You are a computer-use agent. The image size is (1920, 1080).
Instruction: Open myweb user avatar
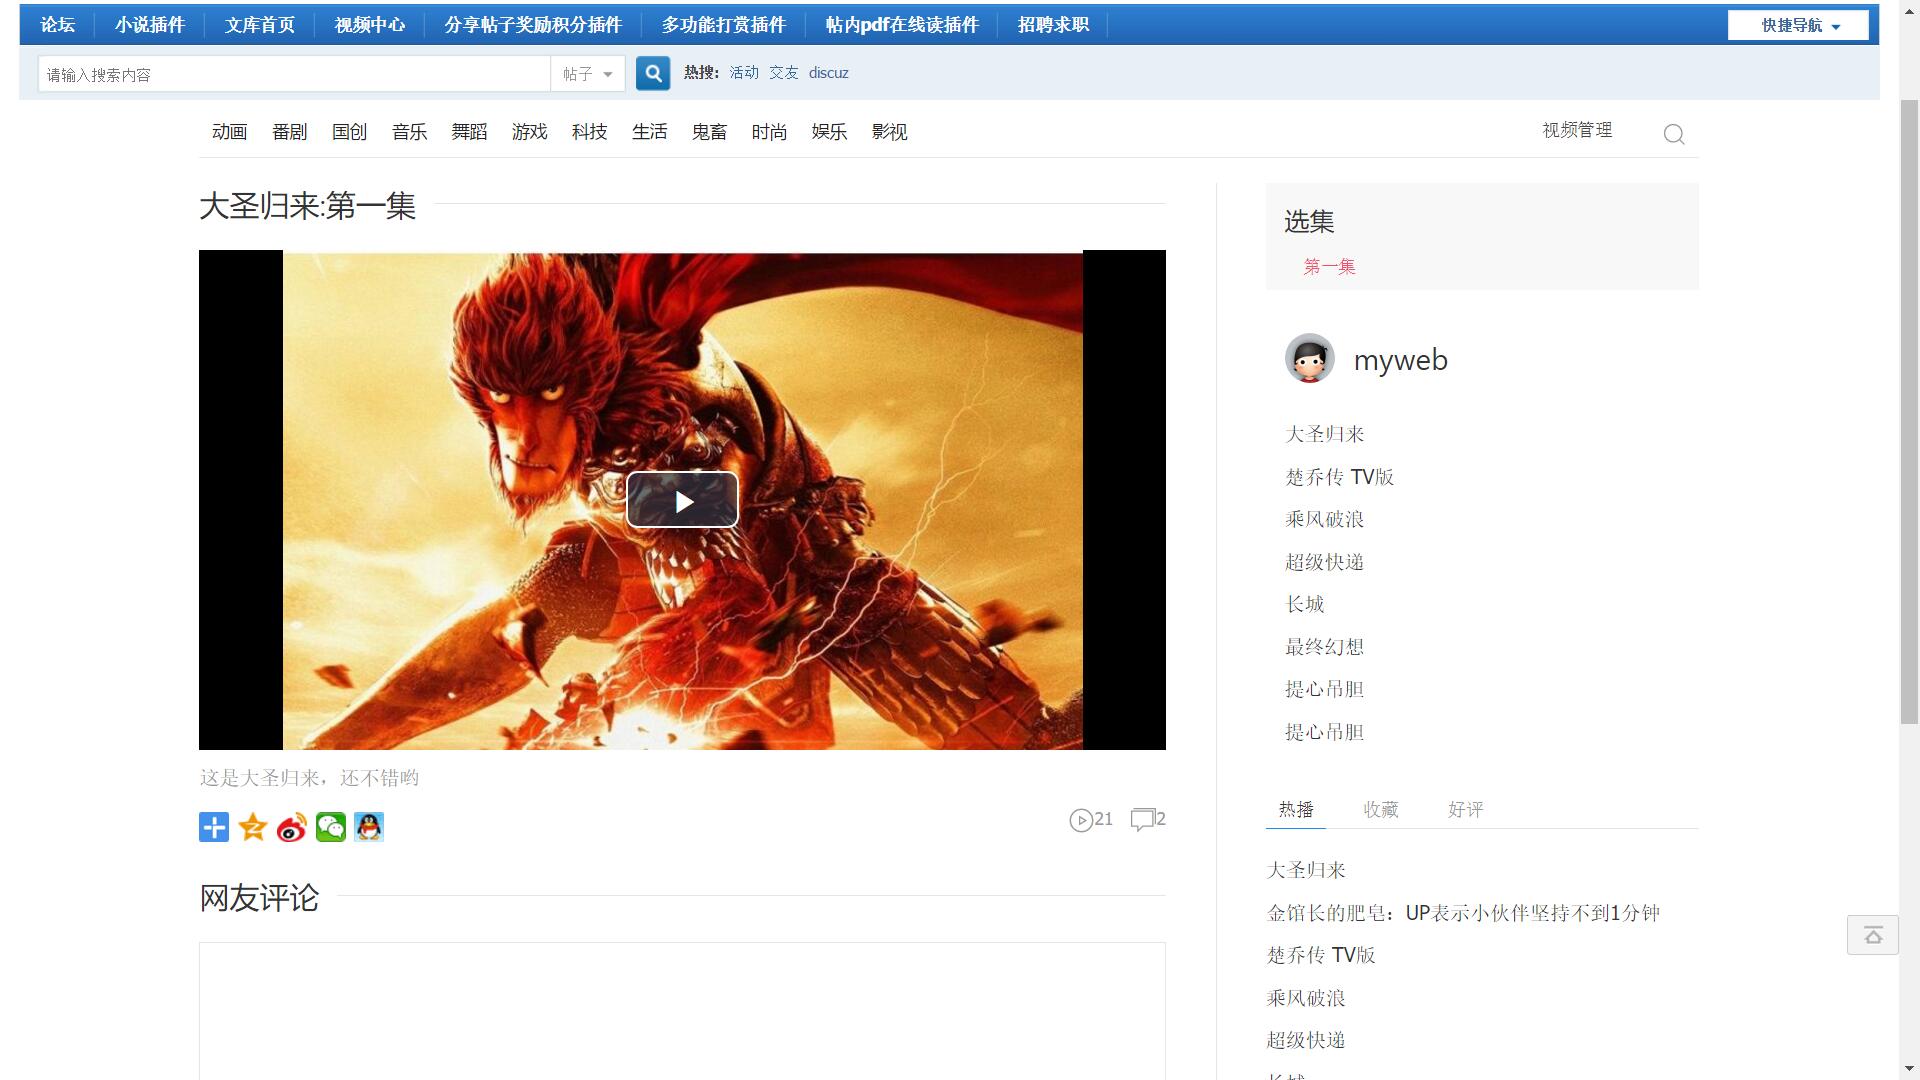pos(1310,359)
